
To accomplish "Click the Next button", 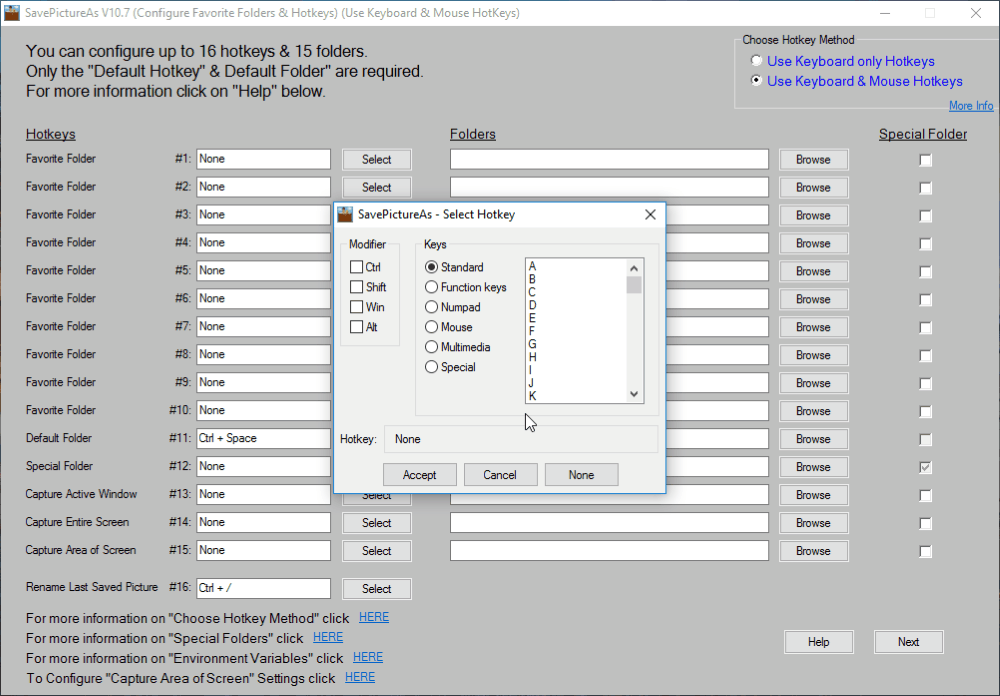I will (x=909, y=642).
